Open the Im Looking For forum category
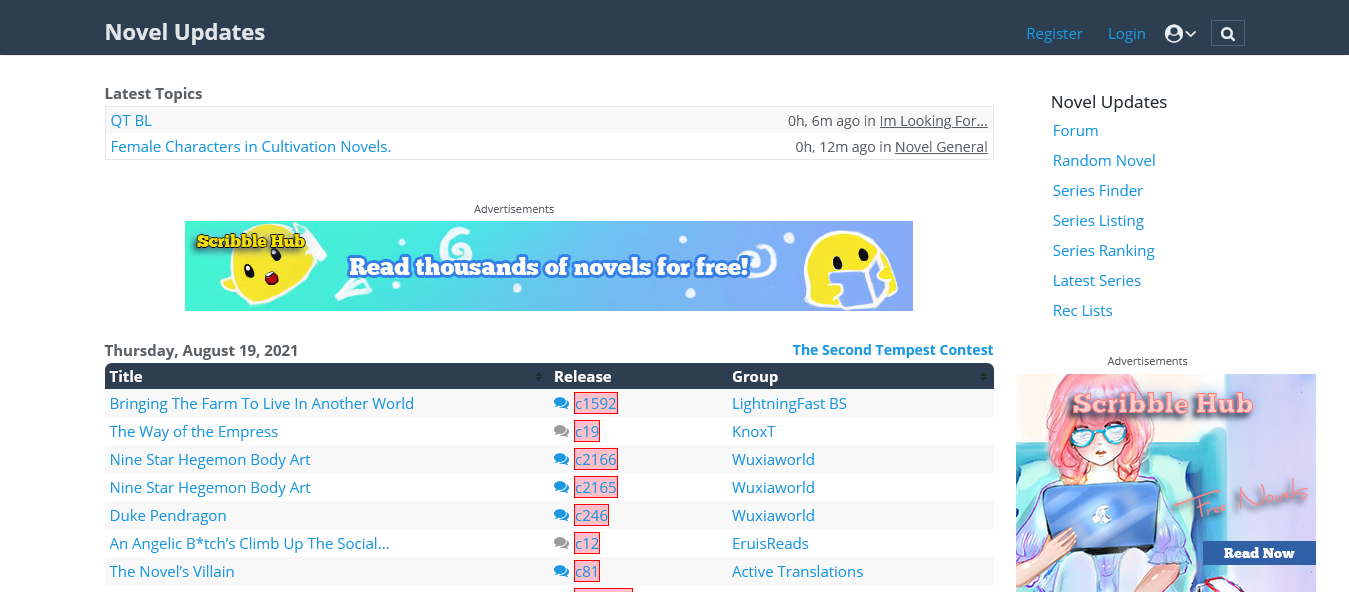The height and width of the screenshot is (592, 1349). click(x=934, y=121)
